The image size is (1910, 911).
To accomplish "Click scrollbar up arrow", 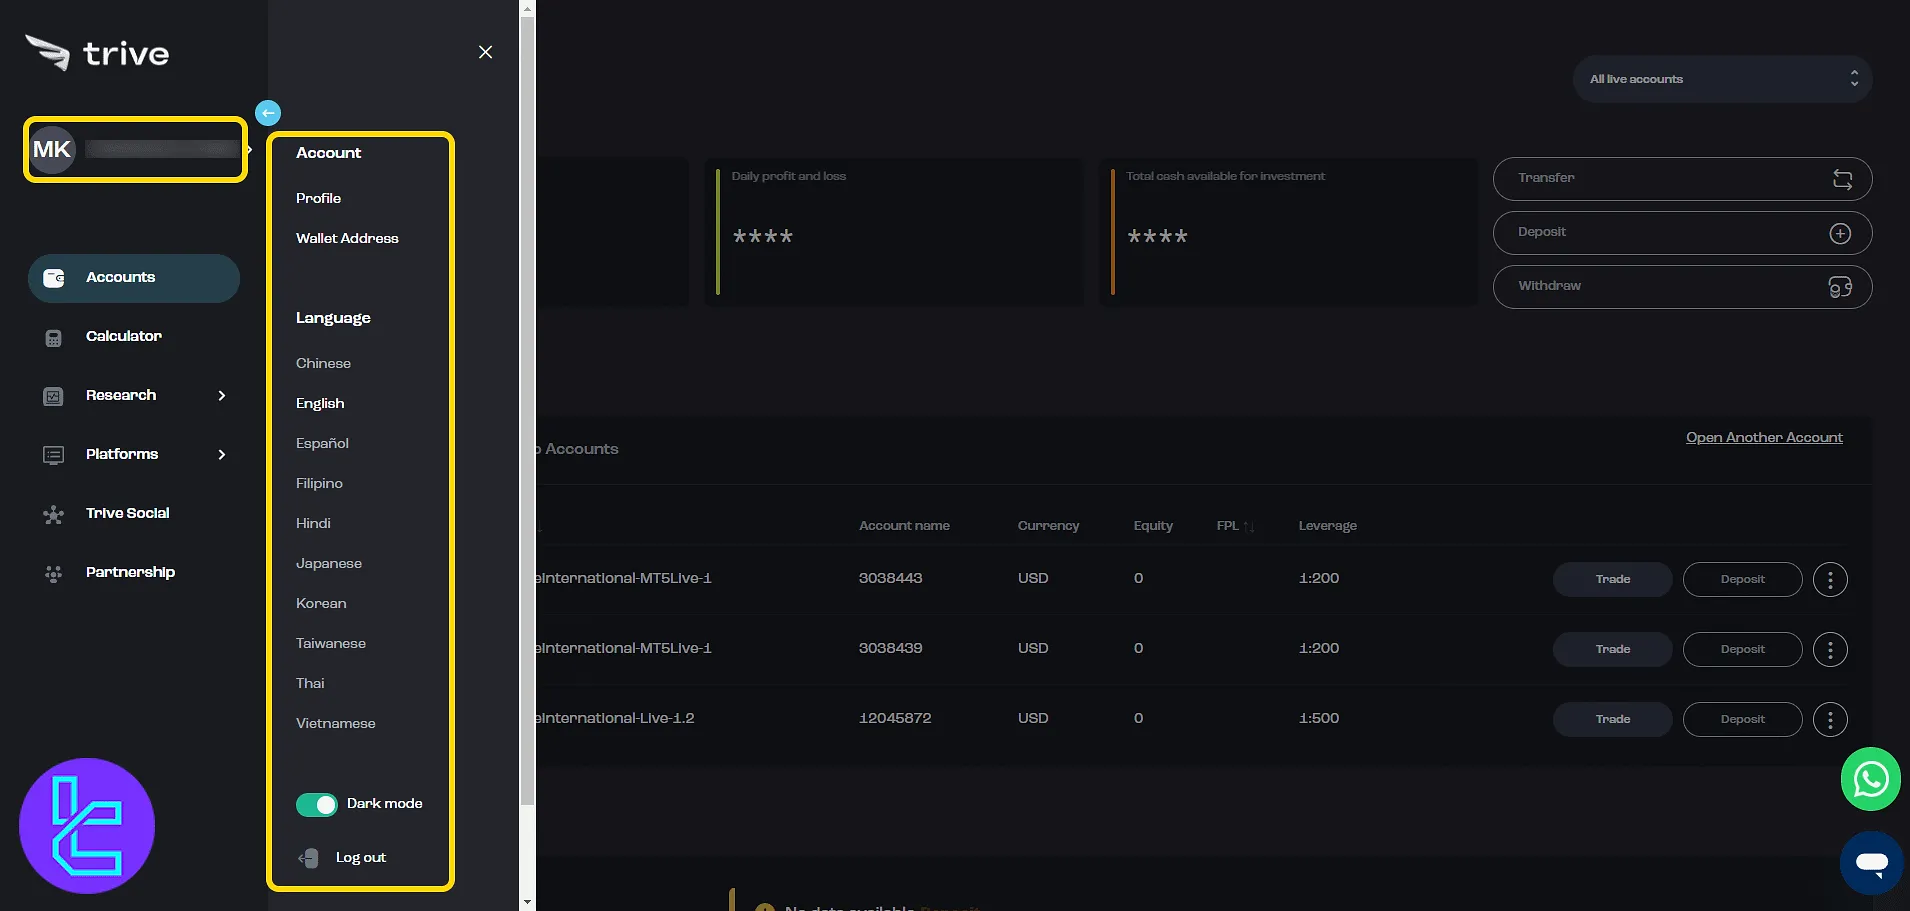I will [x=528, y=8].
